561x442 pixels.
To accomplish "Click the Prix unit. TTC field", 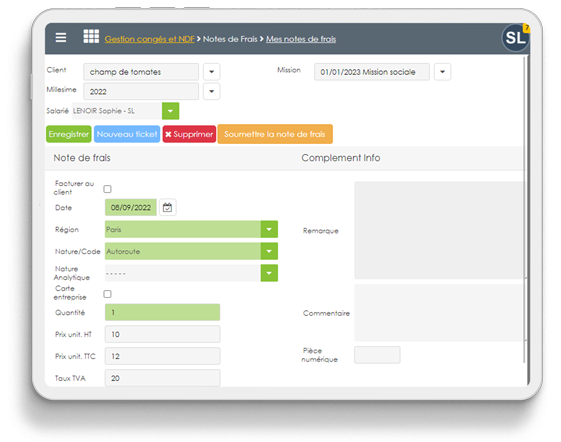I will coord(162,356).
